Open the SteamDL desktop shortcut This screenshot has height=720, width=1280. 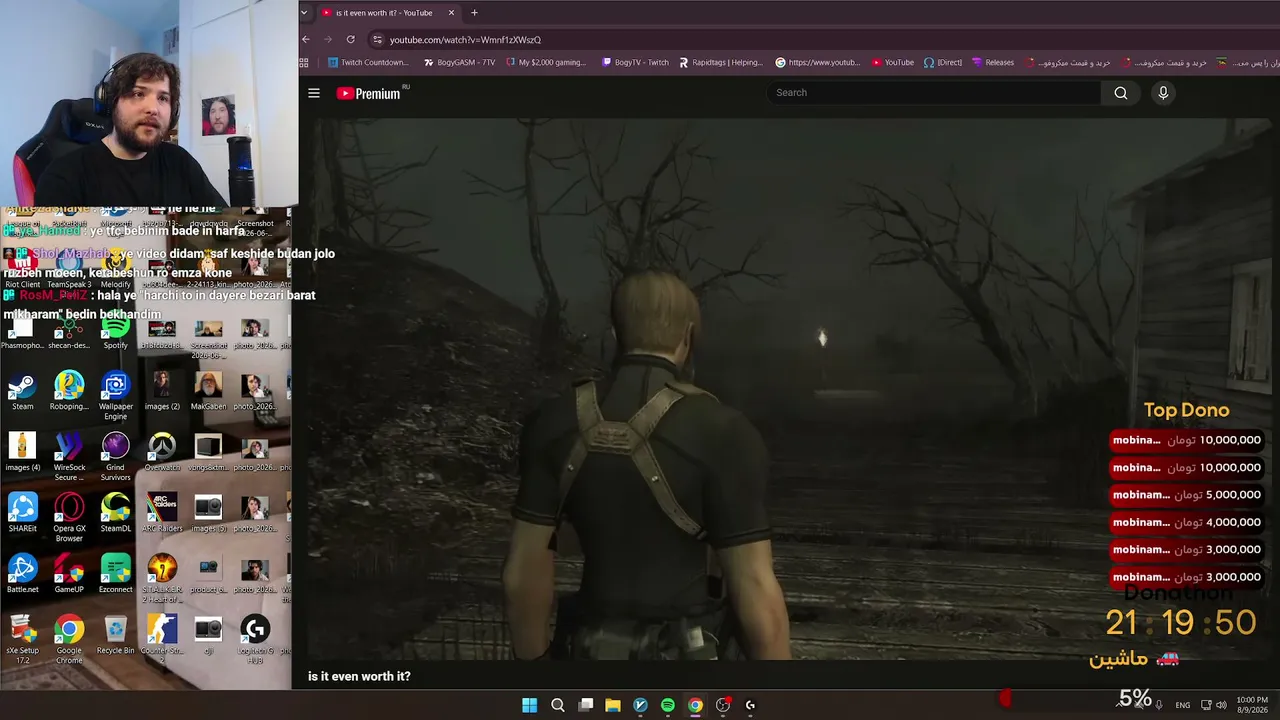point(115,513)
